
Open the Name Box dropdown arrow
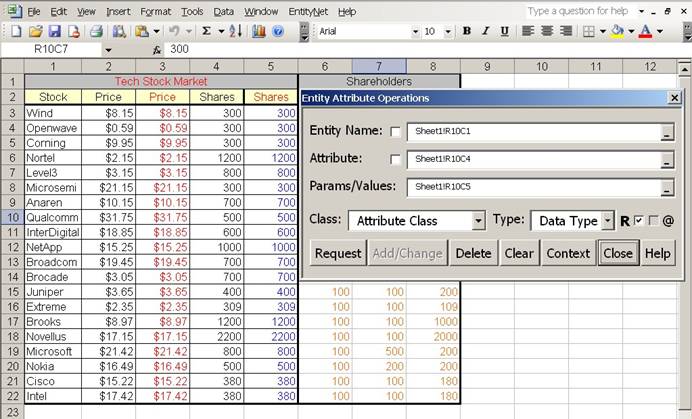tap(109, 50)
